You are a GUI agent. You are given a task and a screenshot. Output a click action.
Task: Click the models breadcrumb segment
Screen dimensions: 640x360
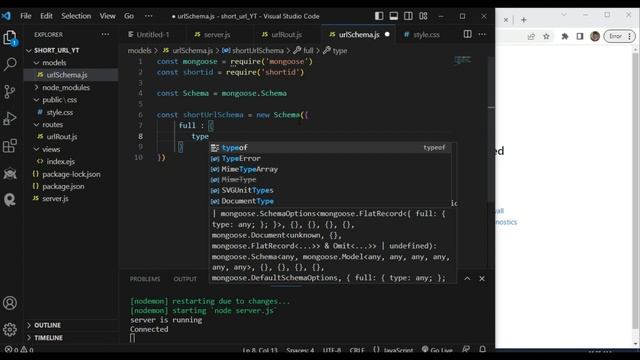point(140,51)
